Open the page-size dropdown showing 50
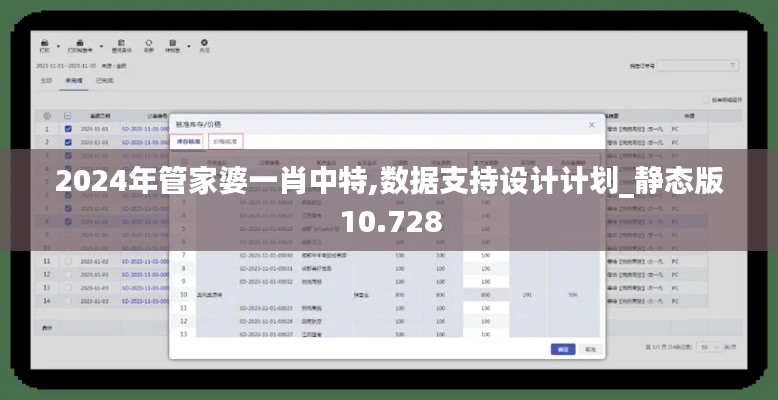This screenshot has width=778, height=400. [x=710, y=348]
